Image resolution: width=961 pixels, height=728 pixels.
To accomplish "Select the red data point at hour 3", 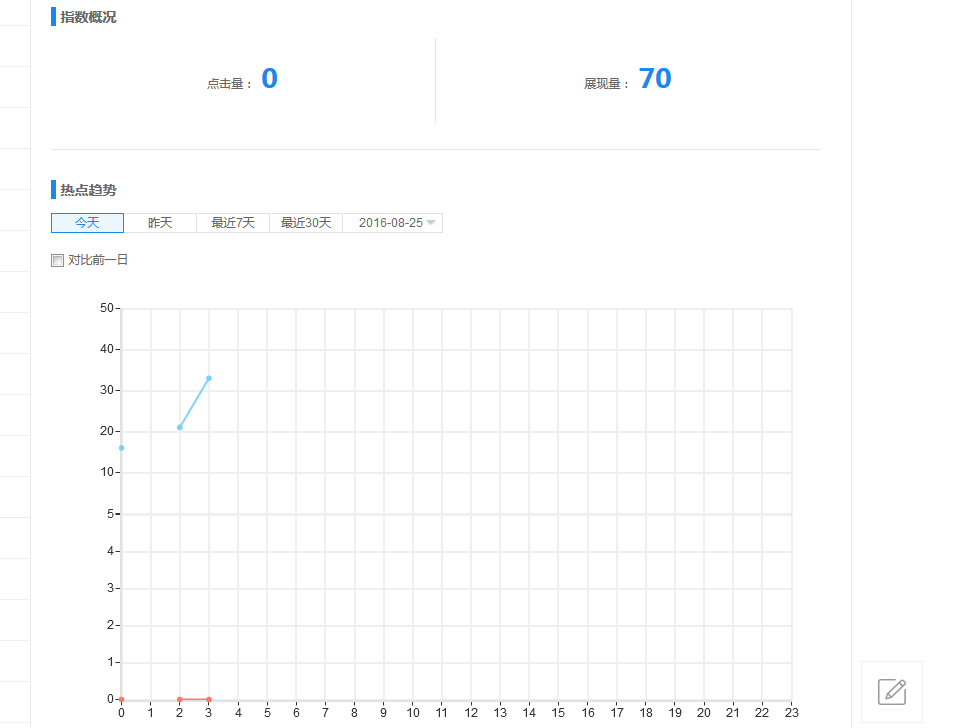I will [x=209, y=699].
